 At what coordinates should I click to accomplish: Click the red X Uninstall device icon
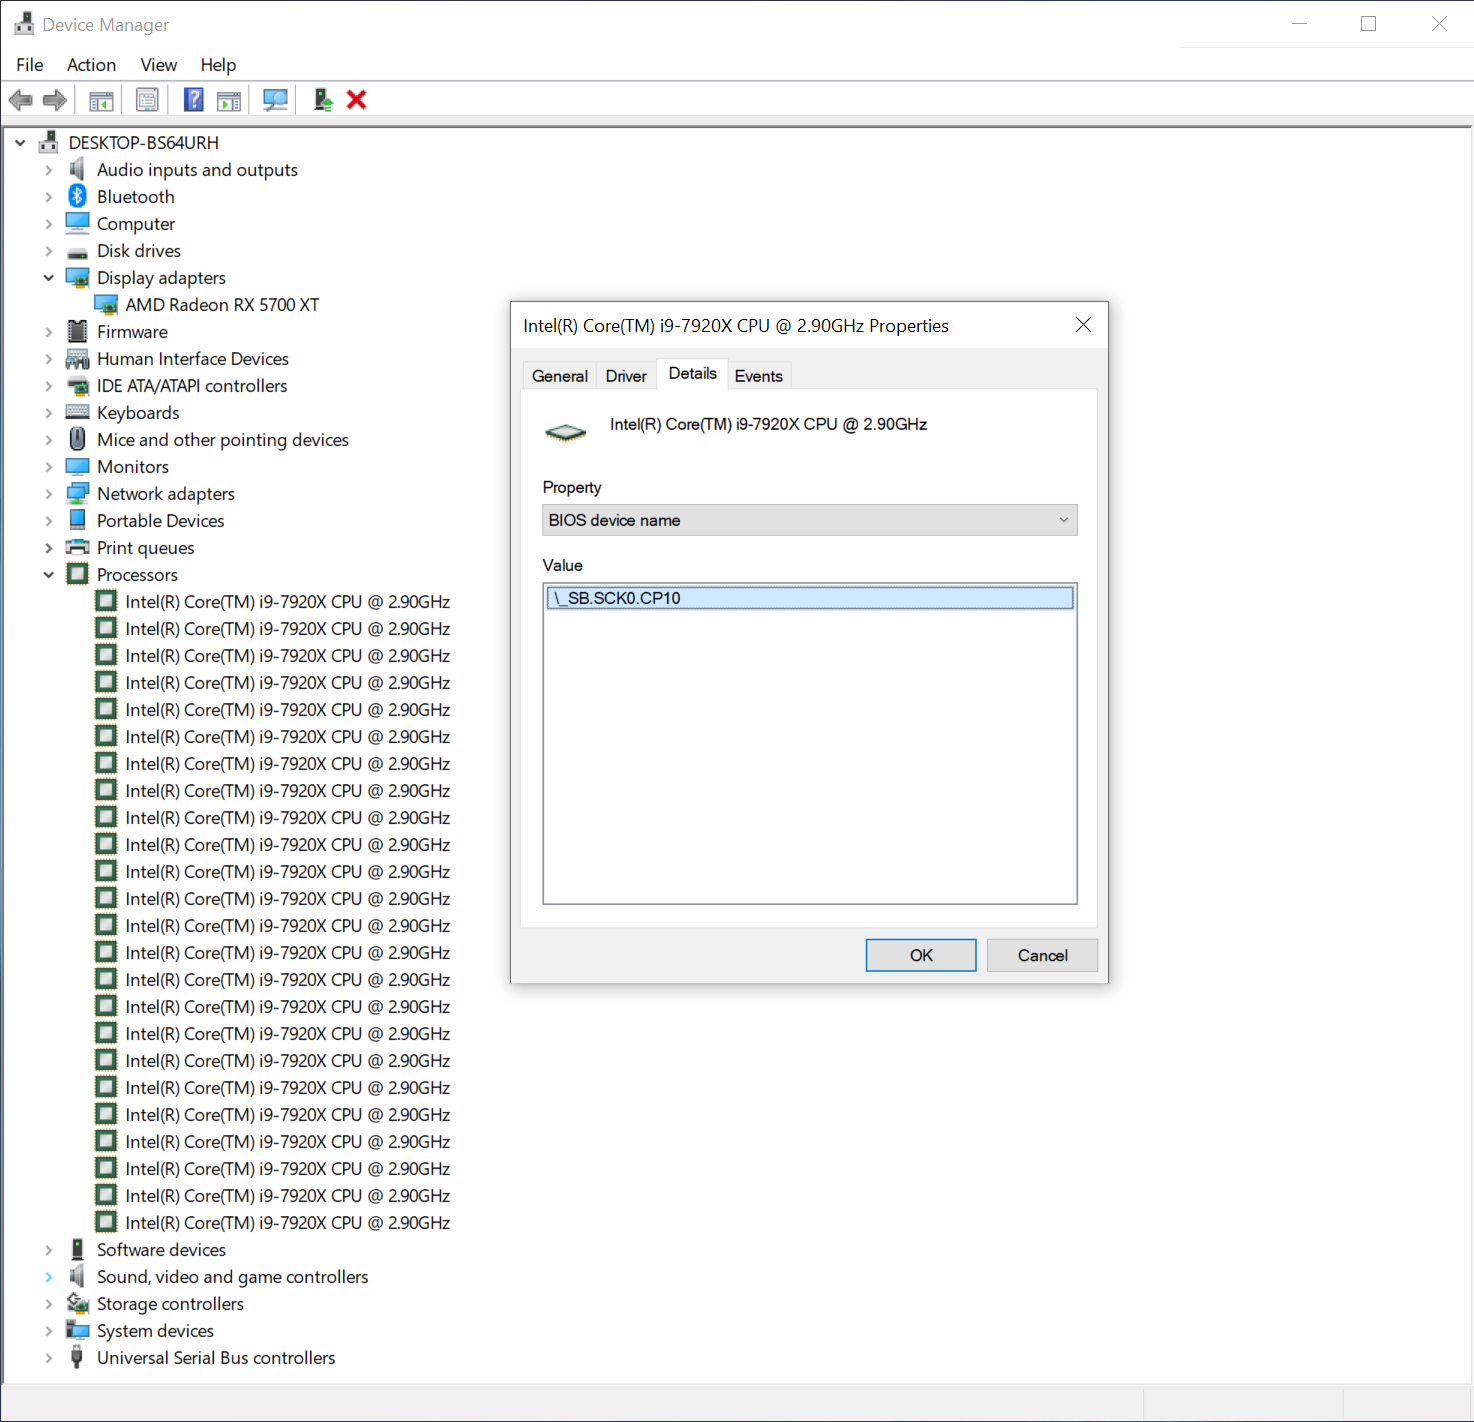tap(357, 100)
